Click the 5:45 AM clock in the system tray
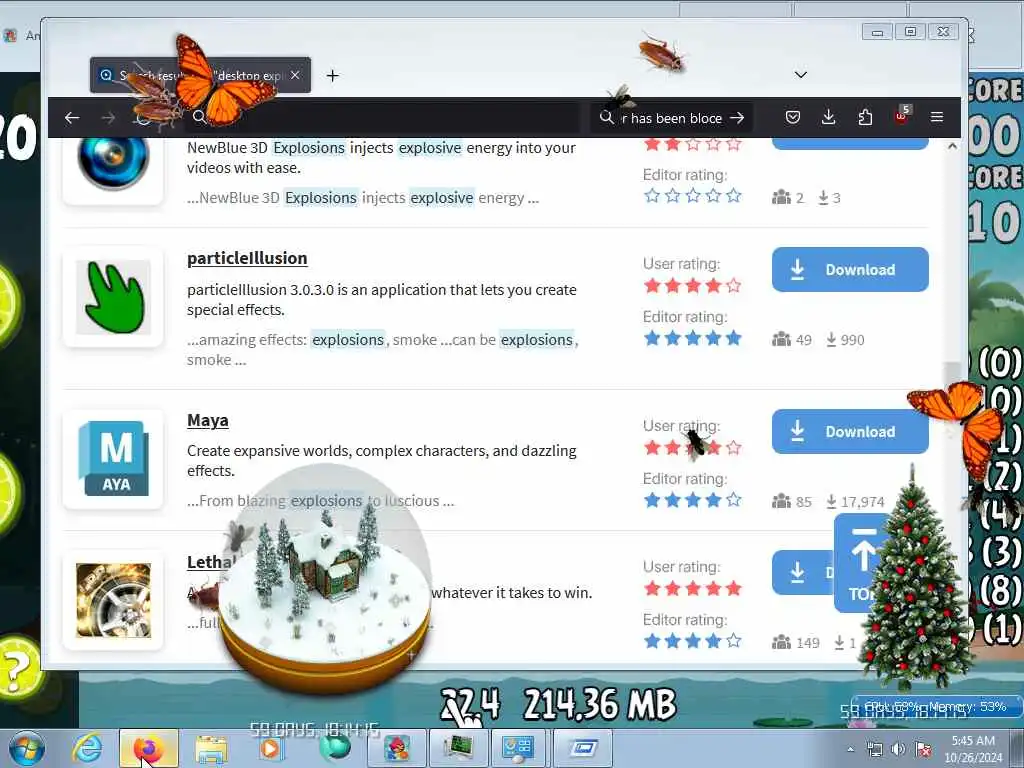The height and width of the screenshot is (768, 1024). 973,741
